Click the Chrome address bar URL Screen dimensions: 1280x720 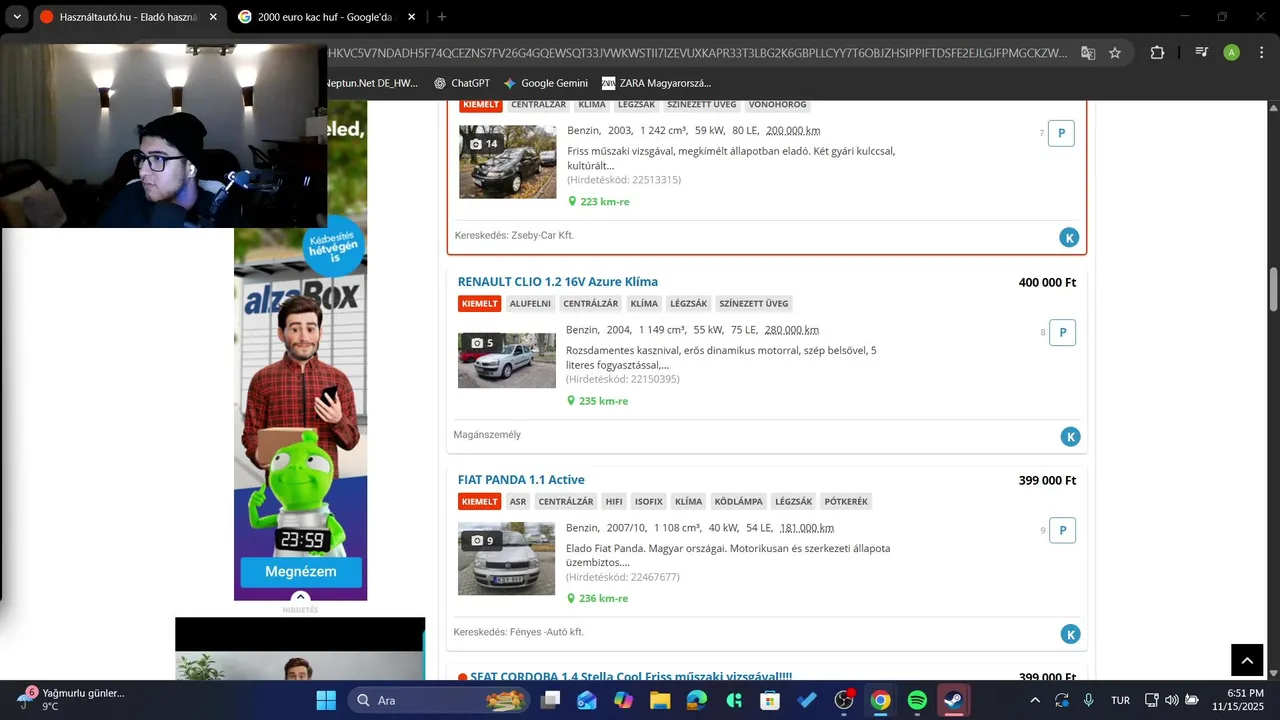[x=697, y=53]
